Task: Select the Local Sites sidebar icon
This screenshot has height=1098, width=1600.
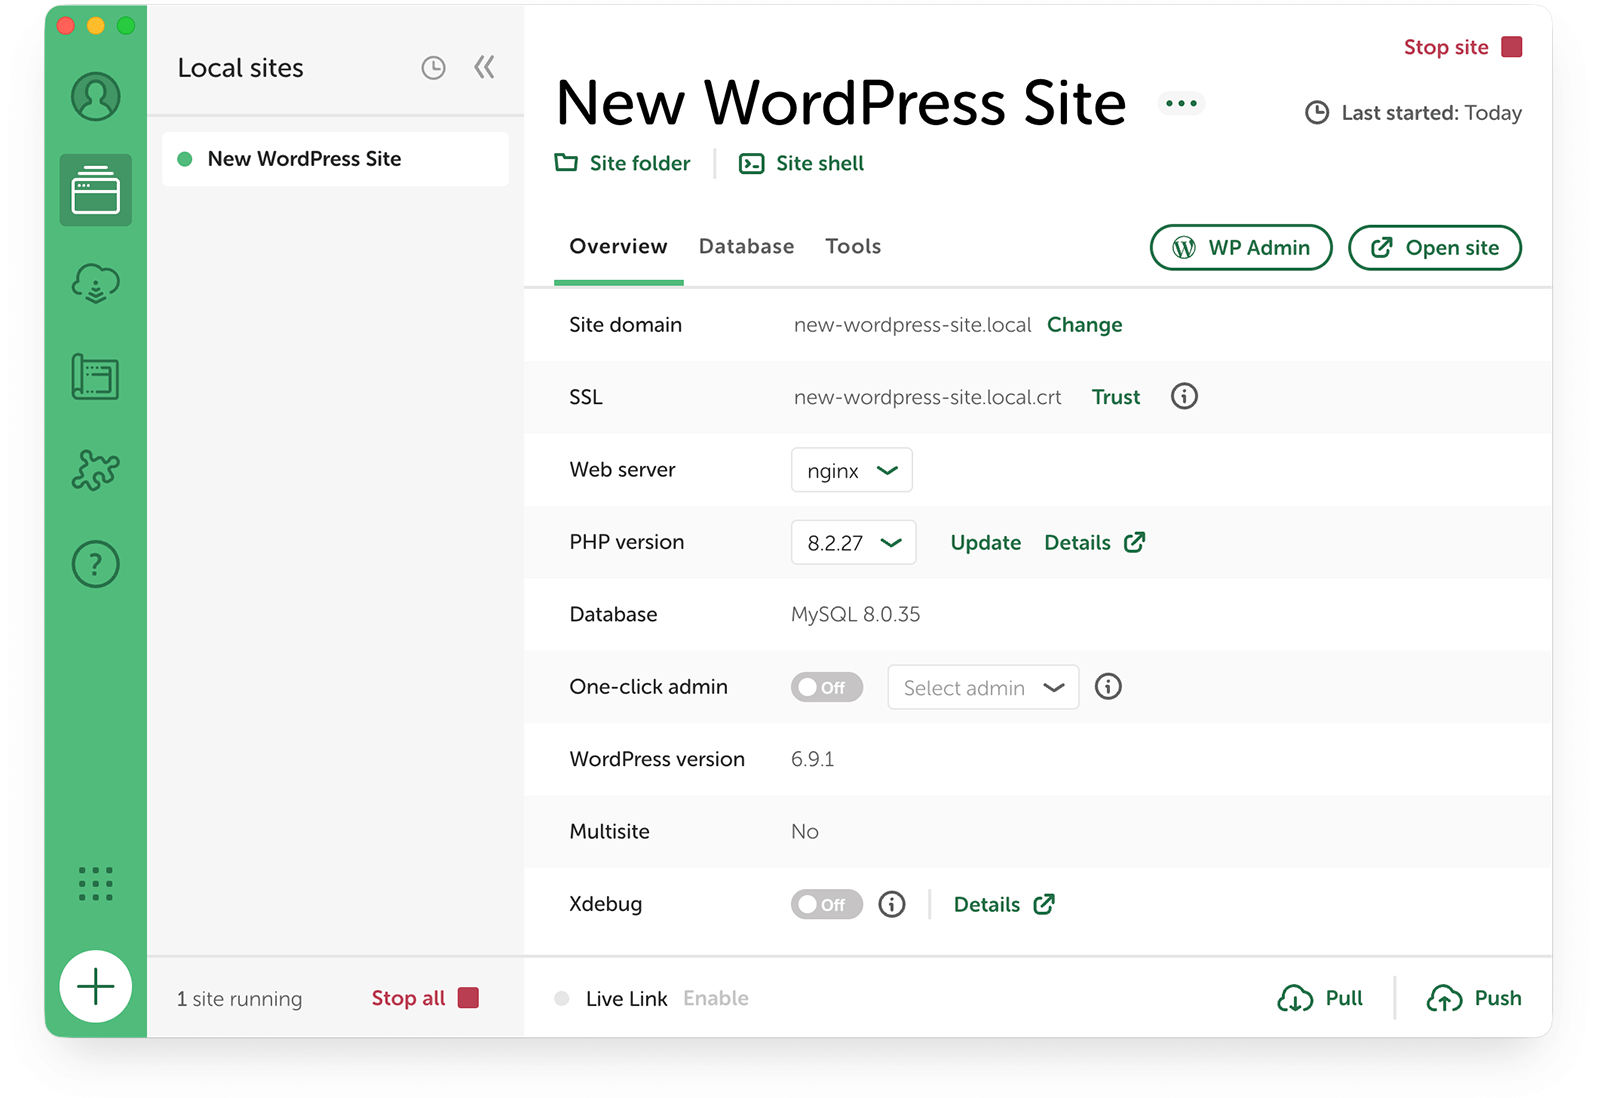Action: pyautogui.click(x=95, y=190)
